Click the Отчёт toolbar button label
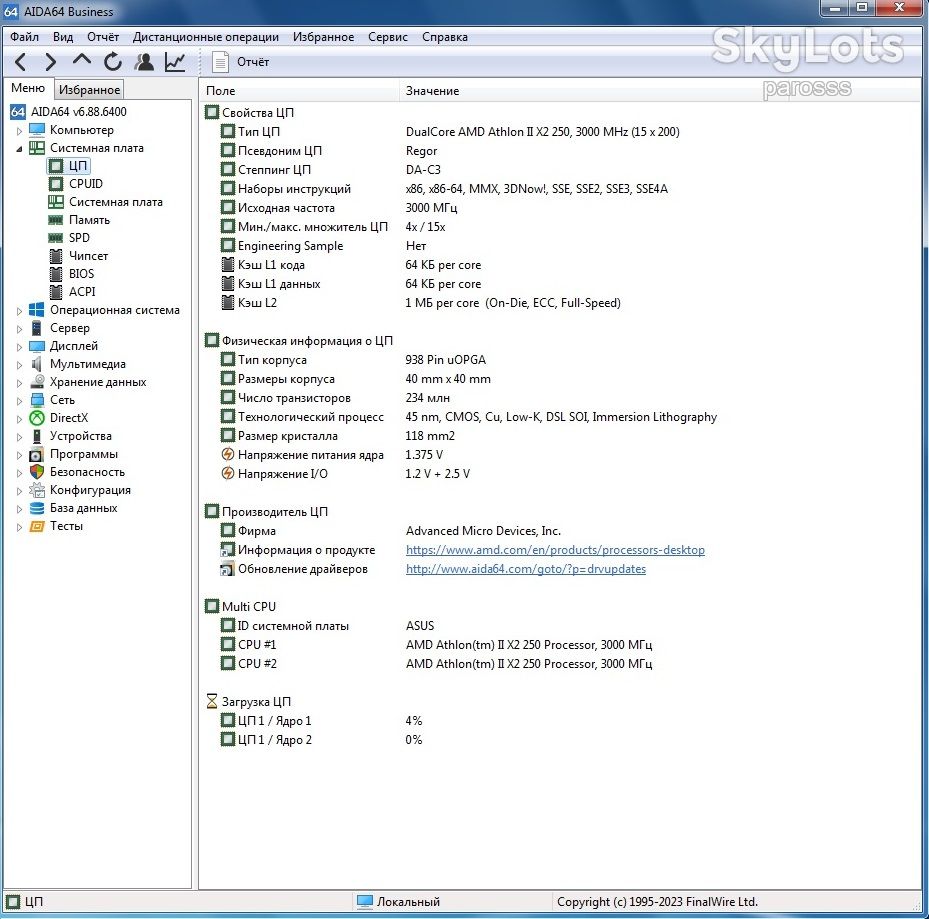The image size is (929, 919). click(x=253, y=62)
